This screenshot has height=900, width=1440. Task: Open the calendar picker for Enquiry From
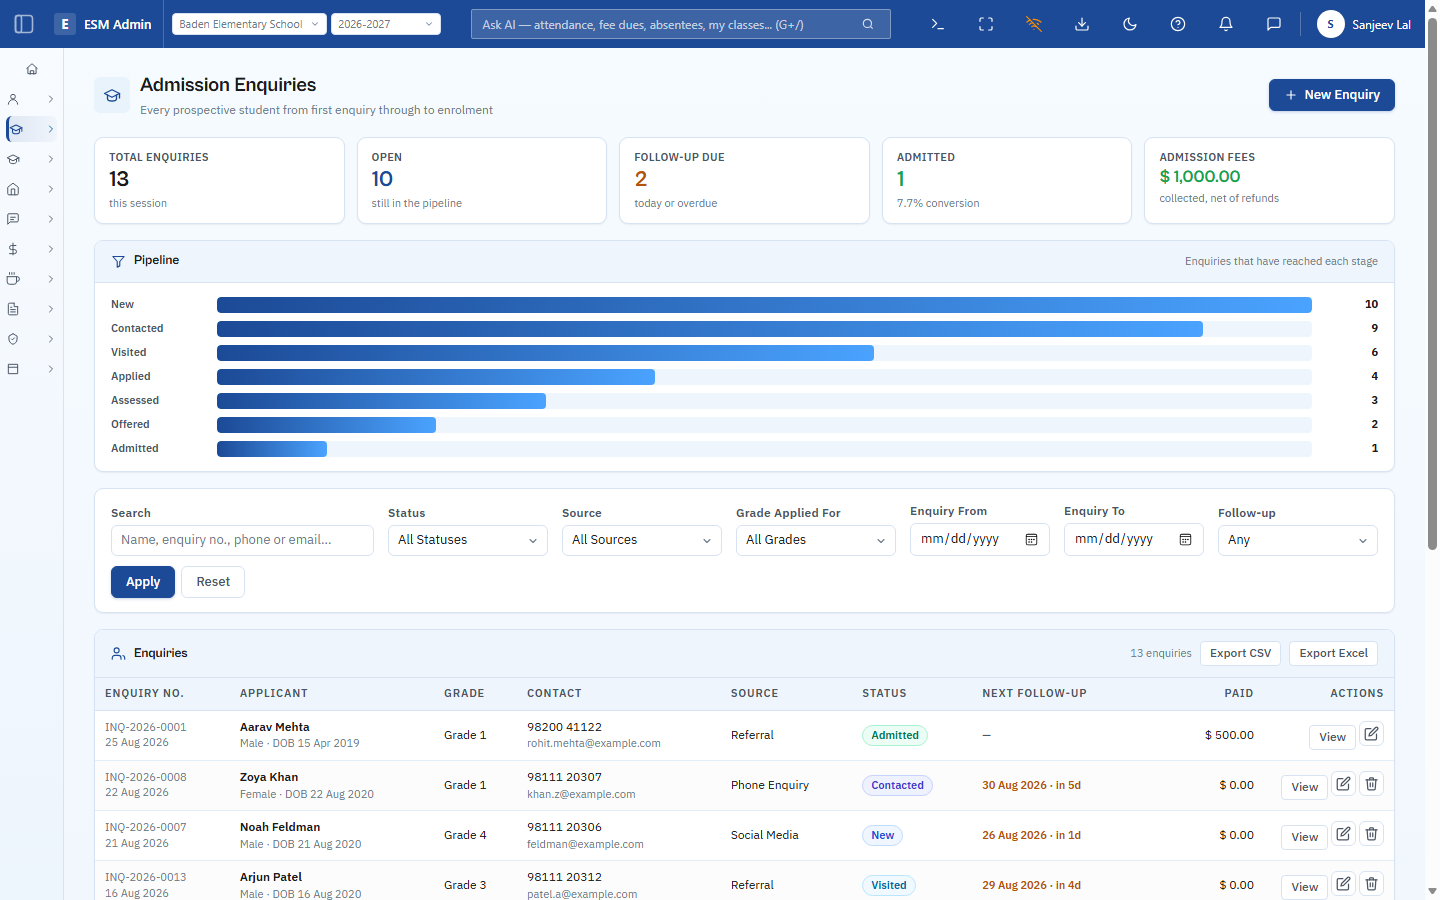1032,540
